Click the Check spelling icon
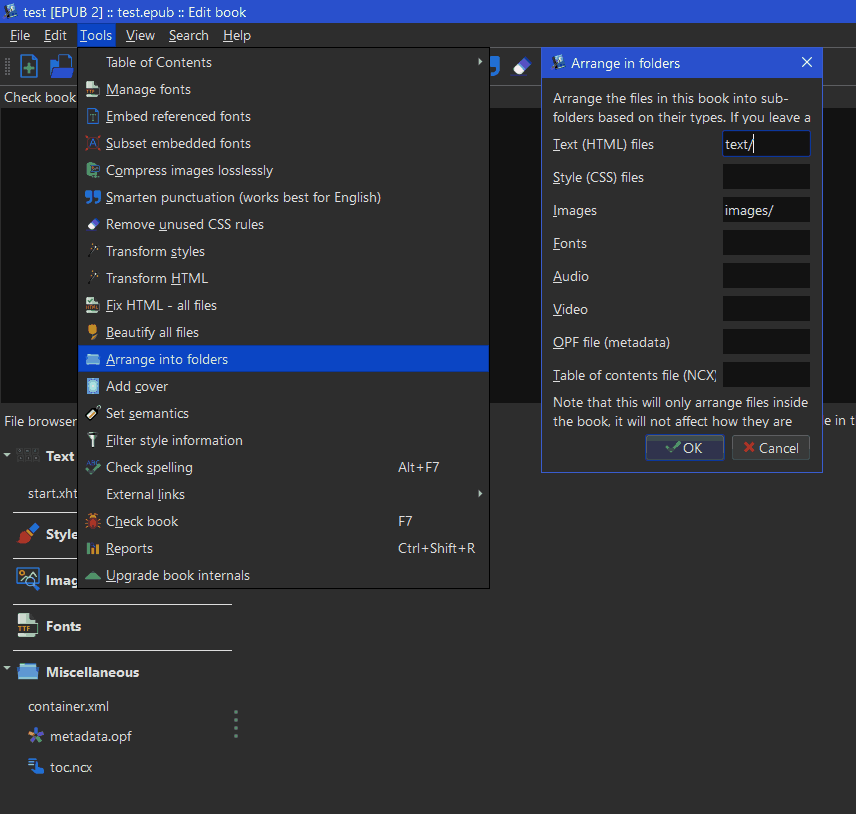 (x=93, y=467)
